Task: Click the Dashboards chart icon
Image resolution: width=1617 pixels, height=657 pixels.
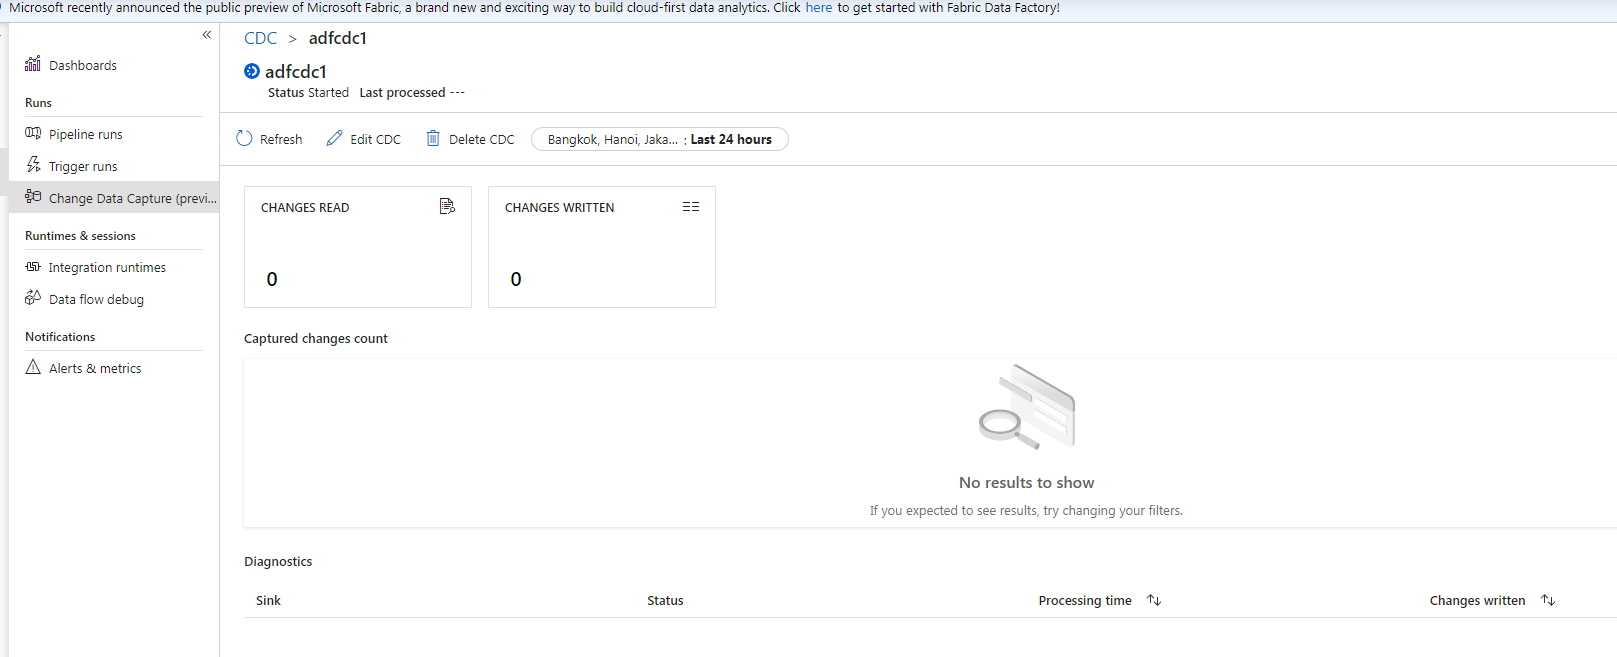Action: (33, 64)
